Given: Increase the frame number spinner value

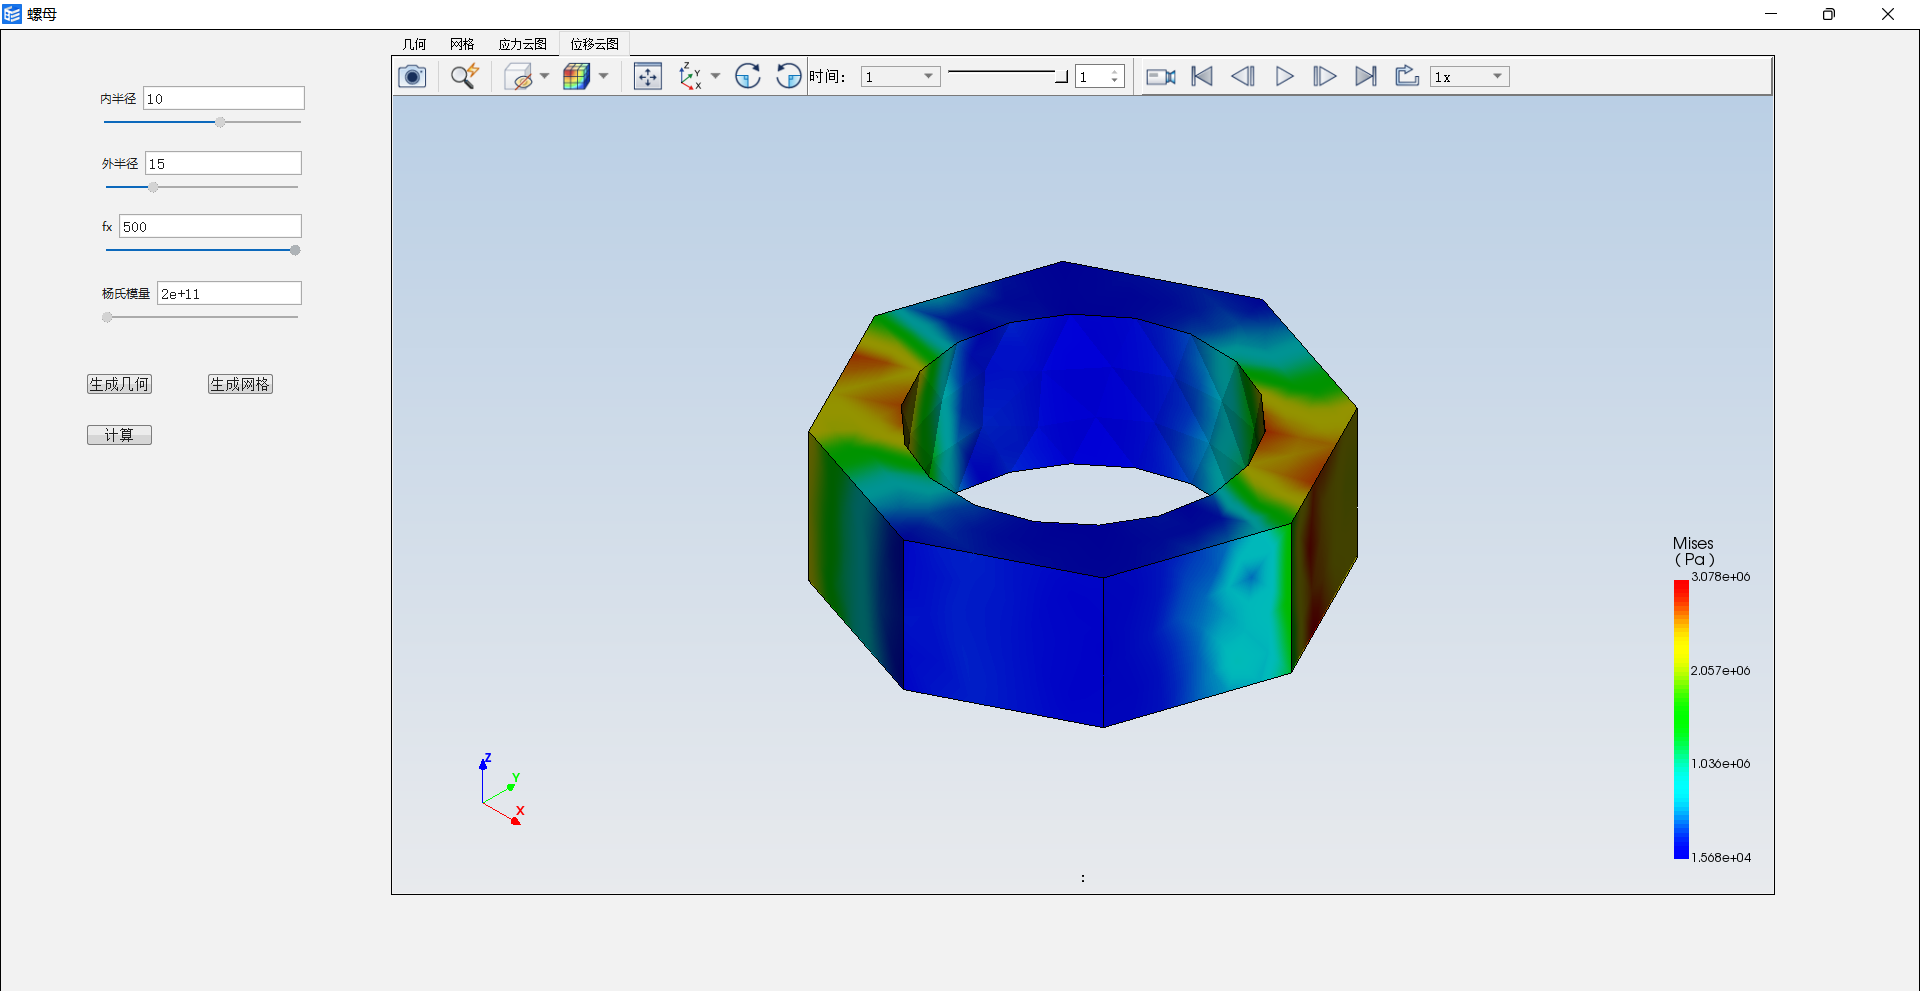Looking at the screenshot, I should (x=1115, y=72).
